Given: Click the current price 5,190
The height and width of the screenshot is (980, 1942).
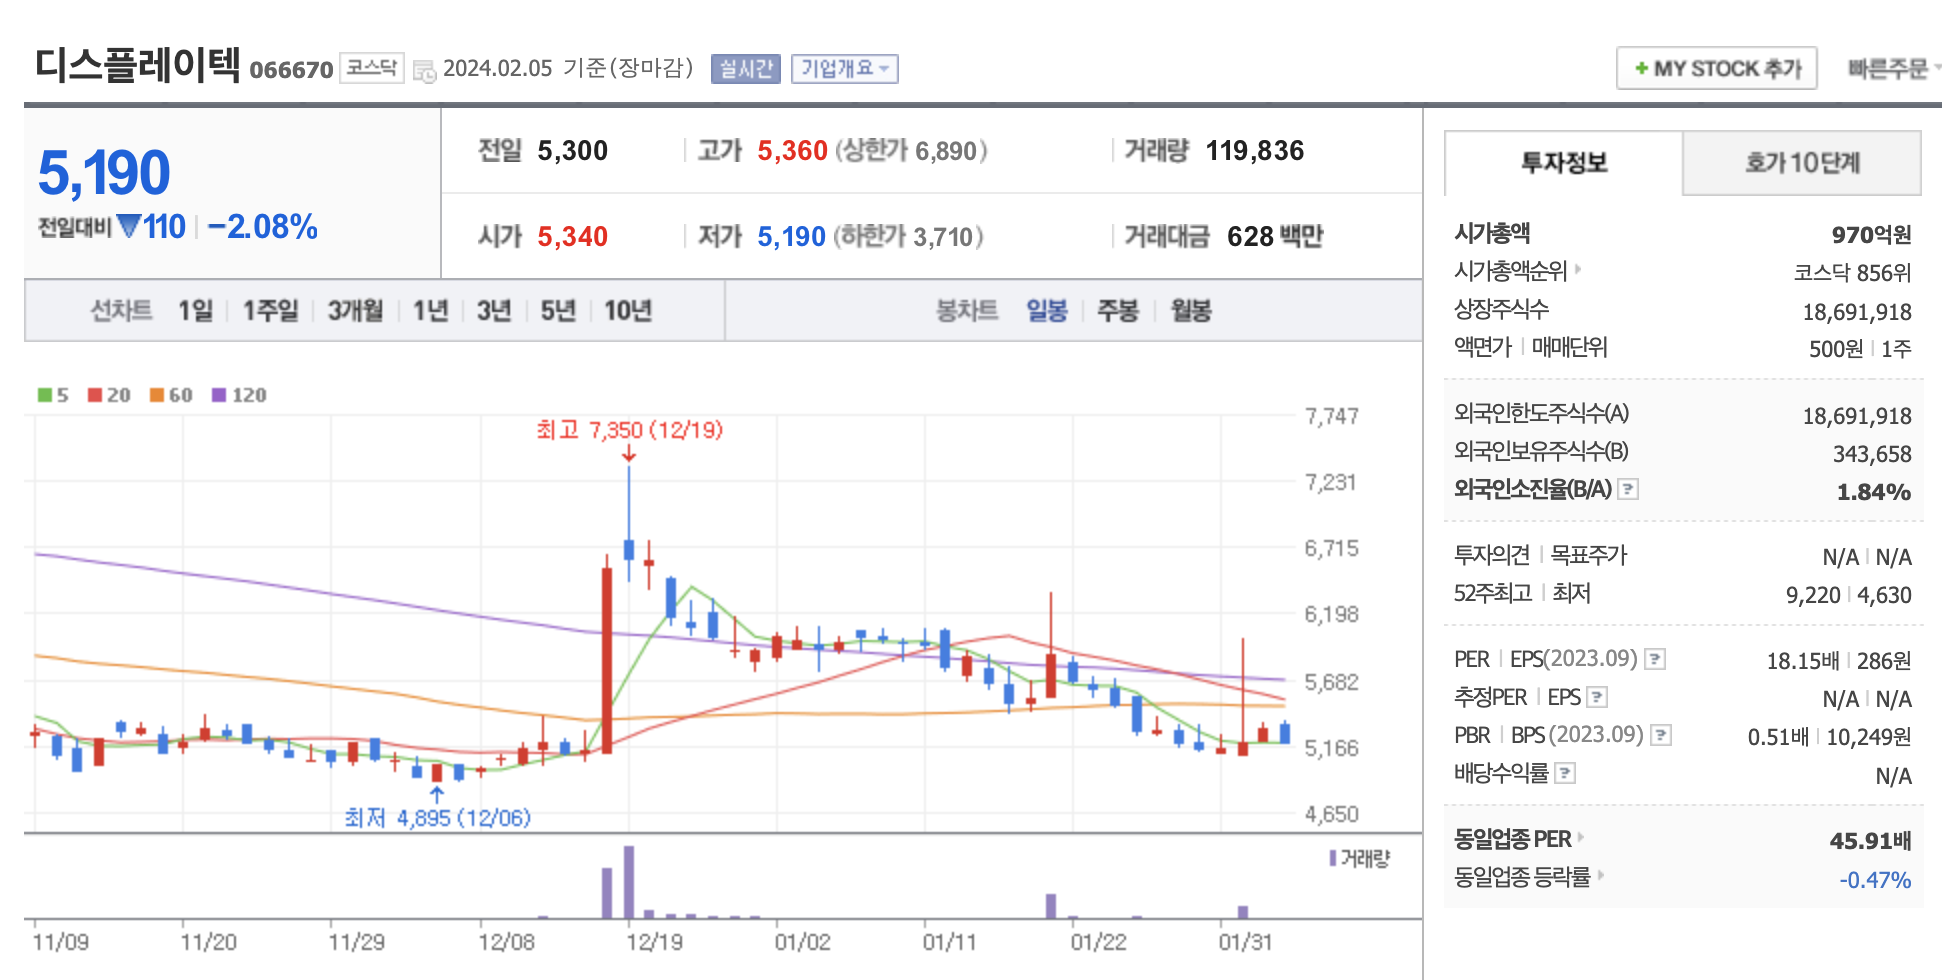Looking at the screenshot, I should click(x=104, y=172).
